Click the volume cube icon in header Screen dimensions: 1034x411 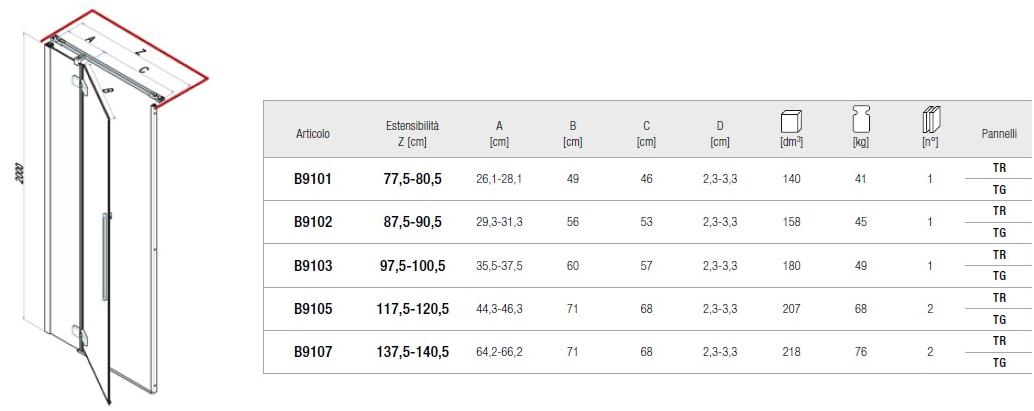click(792, 120)
